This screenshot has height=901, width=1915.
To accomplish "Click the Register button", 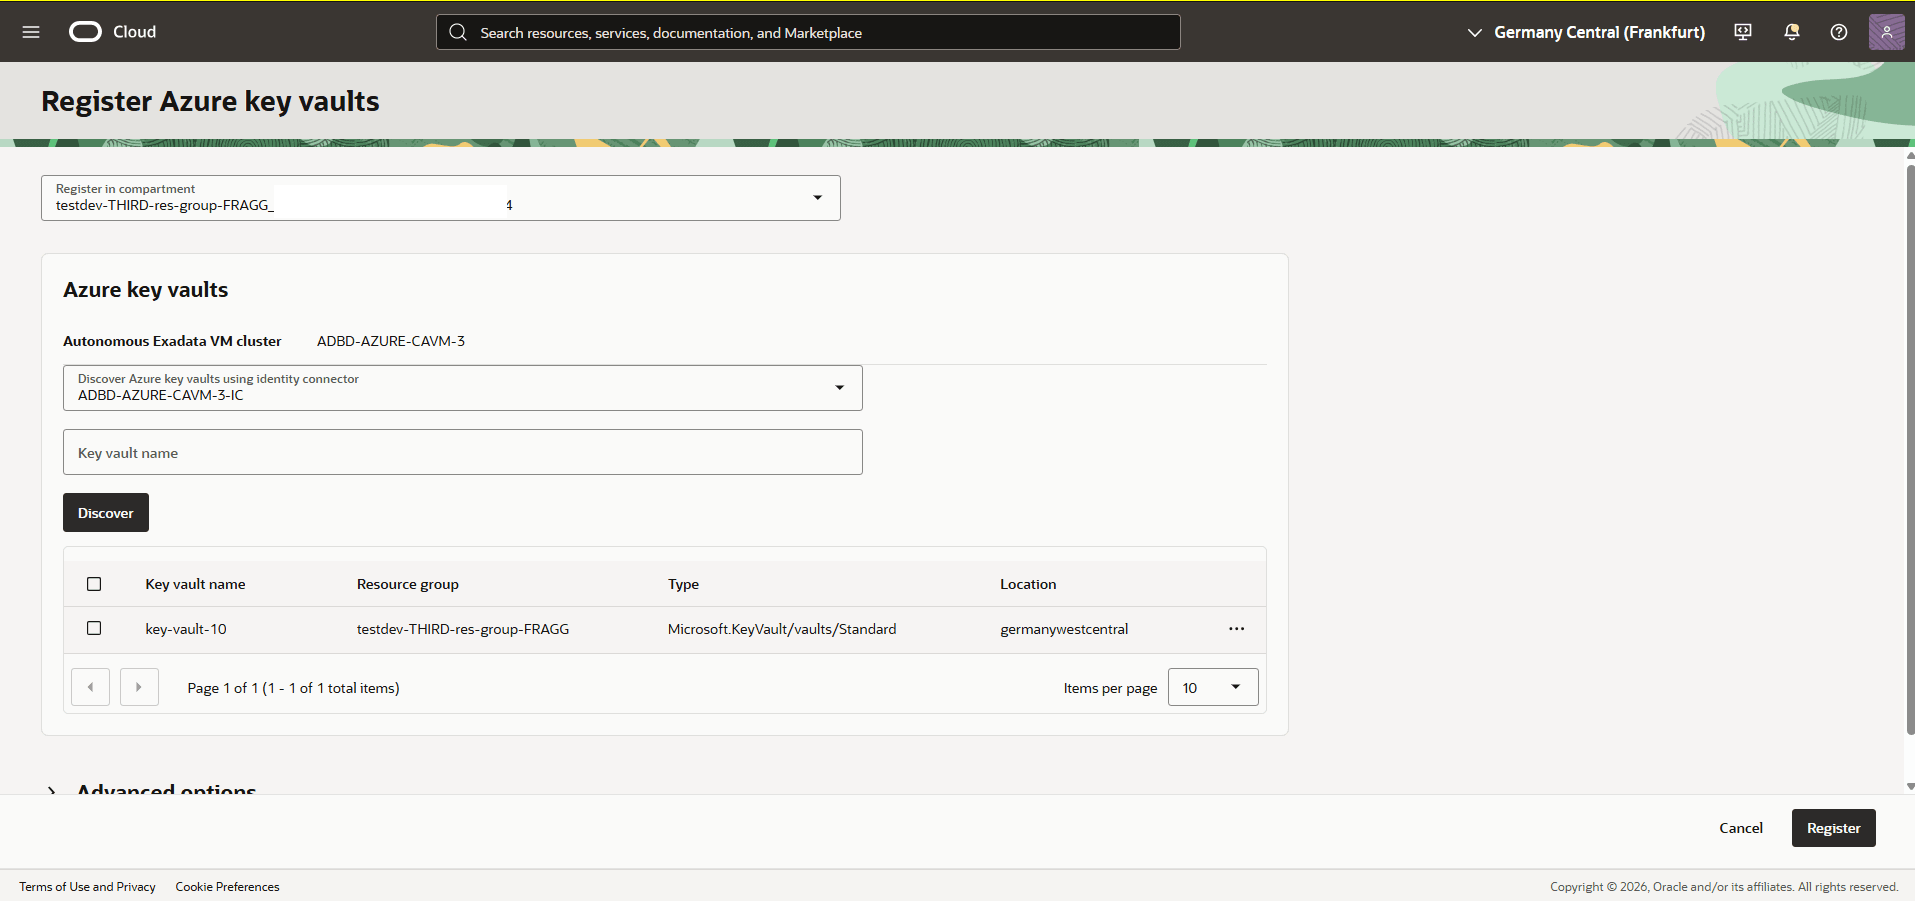I will [1833, 828].
